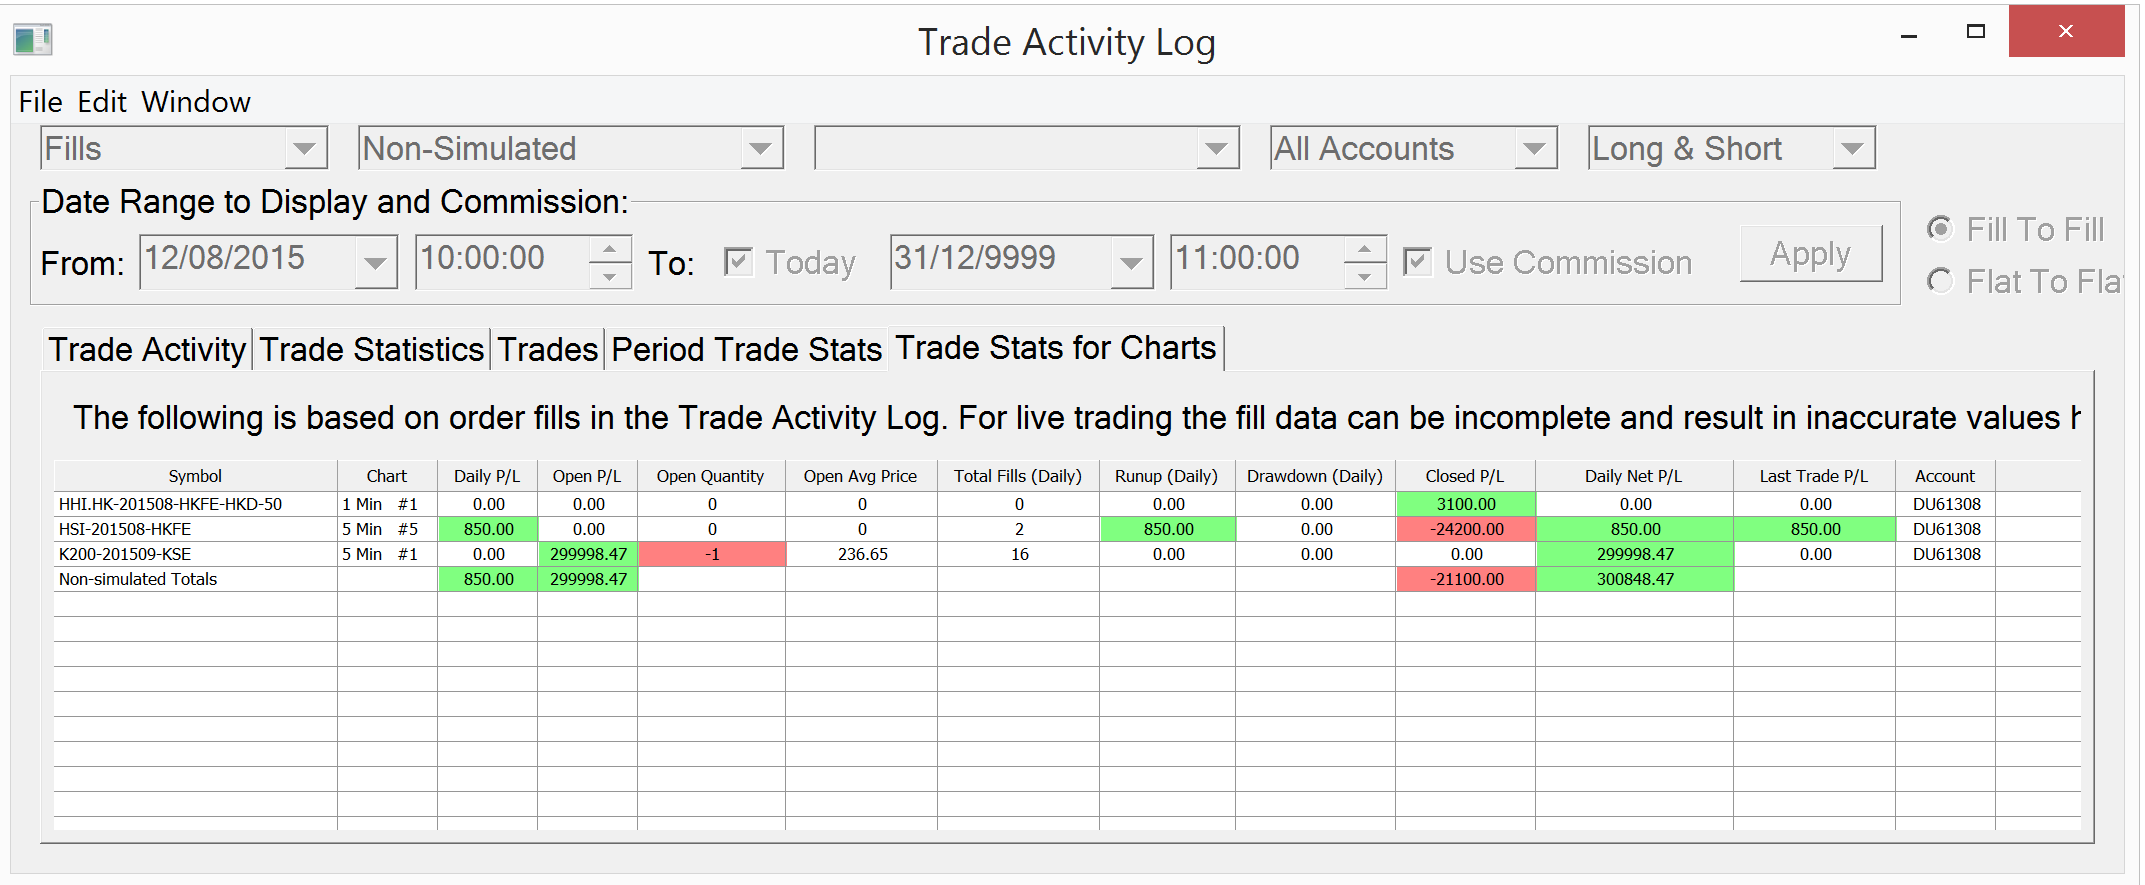Maximize the Trade Activity Log window
Viewport: 2145px width, 885px height.
pos(1975,32)
